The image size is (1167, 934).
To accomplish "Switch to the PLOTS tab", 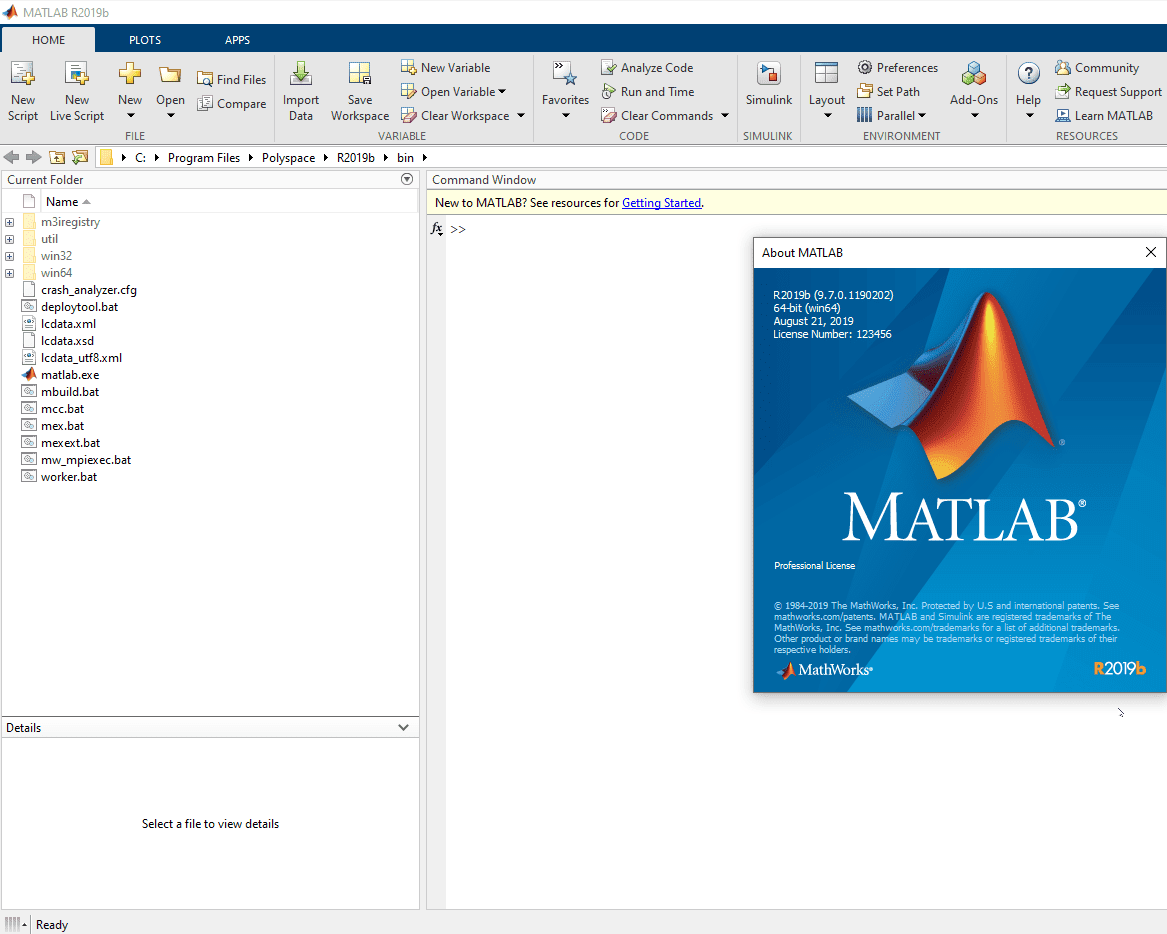I will 144,39.
